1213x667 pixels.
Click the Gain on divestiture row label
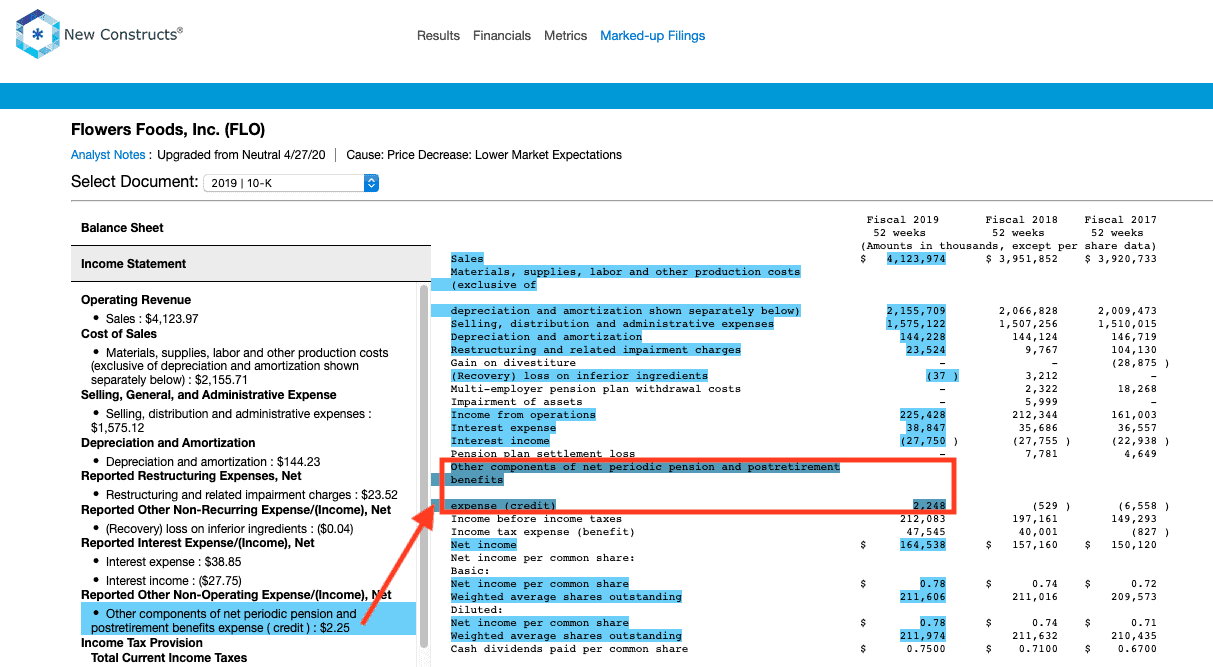(513, 363)
